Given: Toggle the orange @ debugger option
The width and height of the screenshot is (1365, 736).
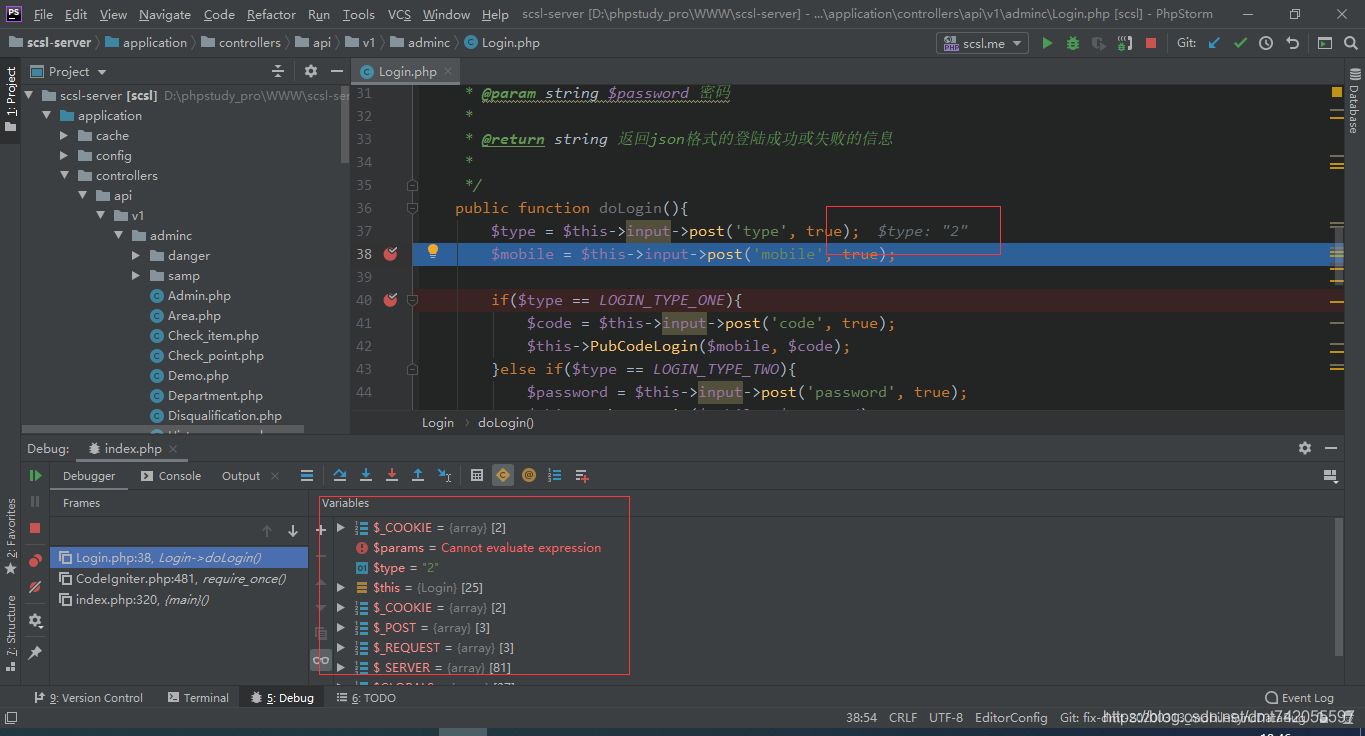Looking at the screenshot, I should 529,476.
